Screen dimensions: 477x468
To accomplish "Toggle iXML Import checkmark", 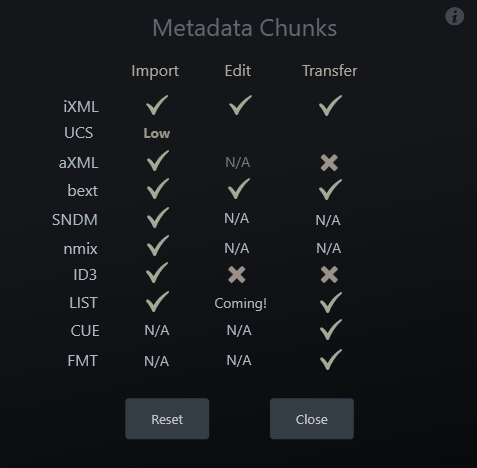I will (x=157, y=105).
